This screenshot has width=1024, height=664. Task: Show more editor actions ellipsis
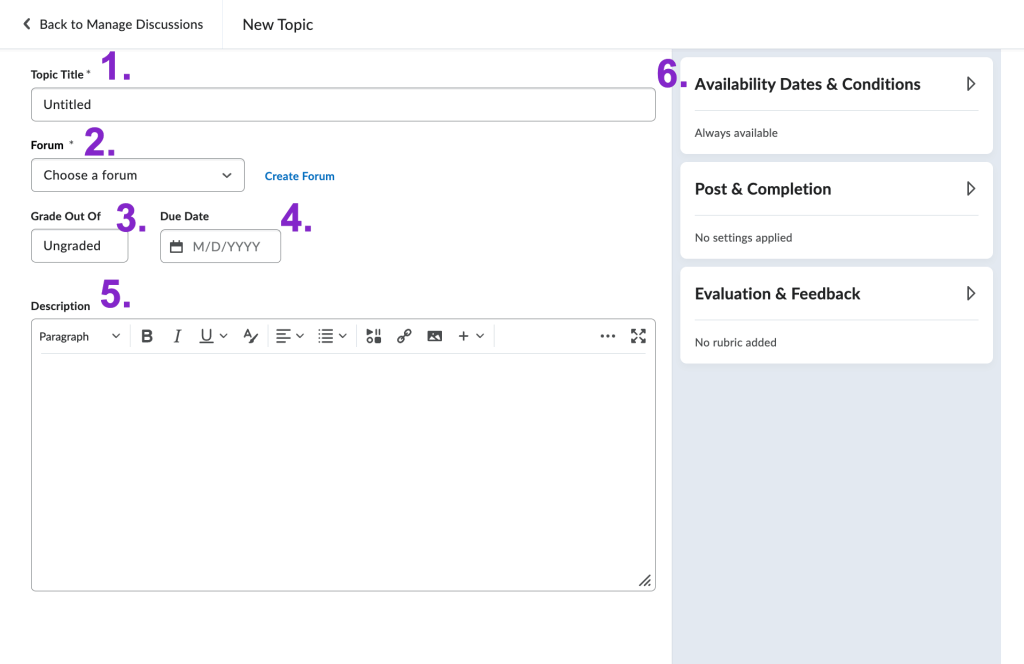[607, 336]
